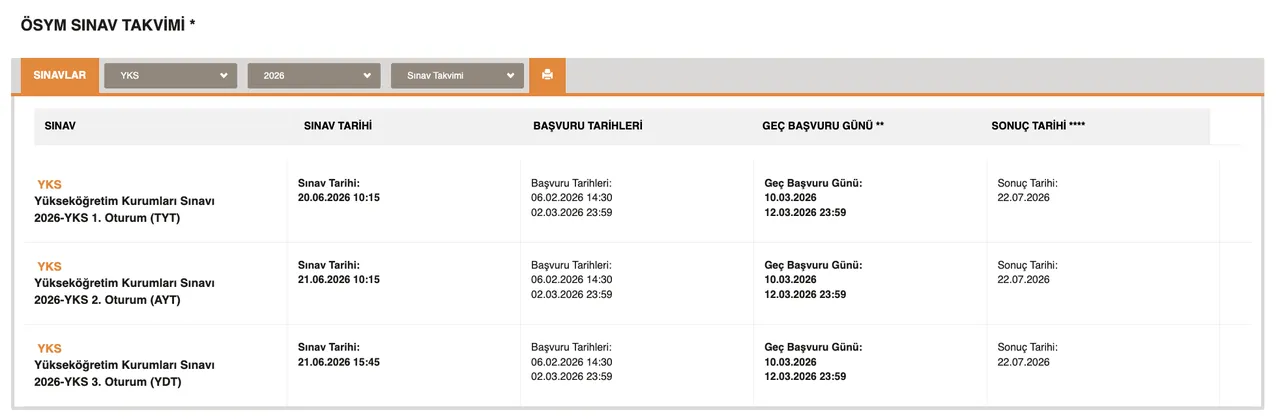Select the SINAVLAR tab
1280x419 pixels.
point(60,75)
